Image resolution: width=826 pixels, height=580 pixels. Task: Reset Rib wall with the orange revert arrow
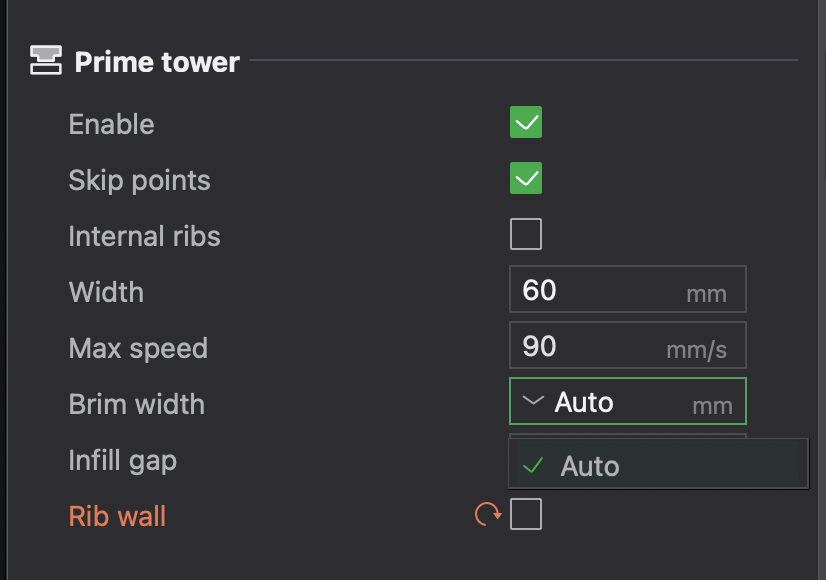[x=488, y=514]
